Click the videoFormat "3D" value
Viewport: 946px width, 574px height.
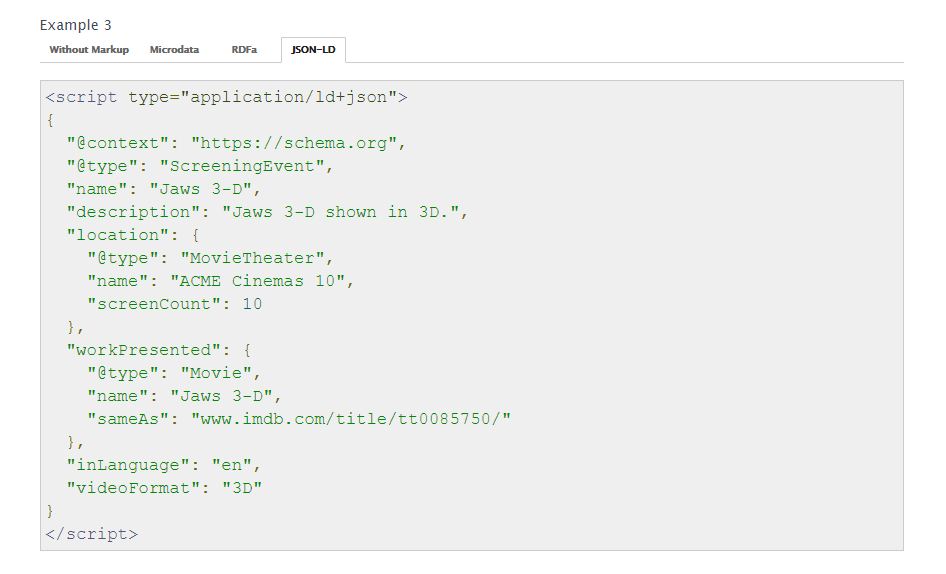coord(242,488)
